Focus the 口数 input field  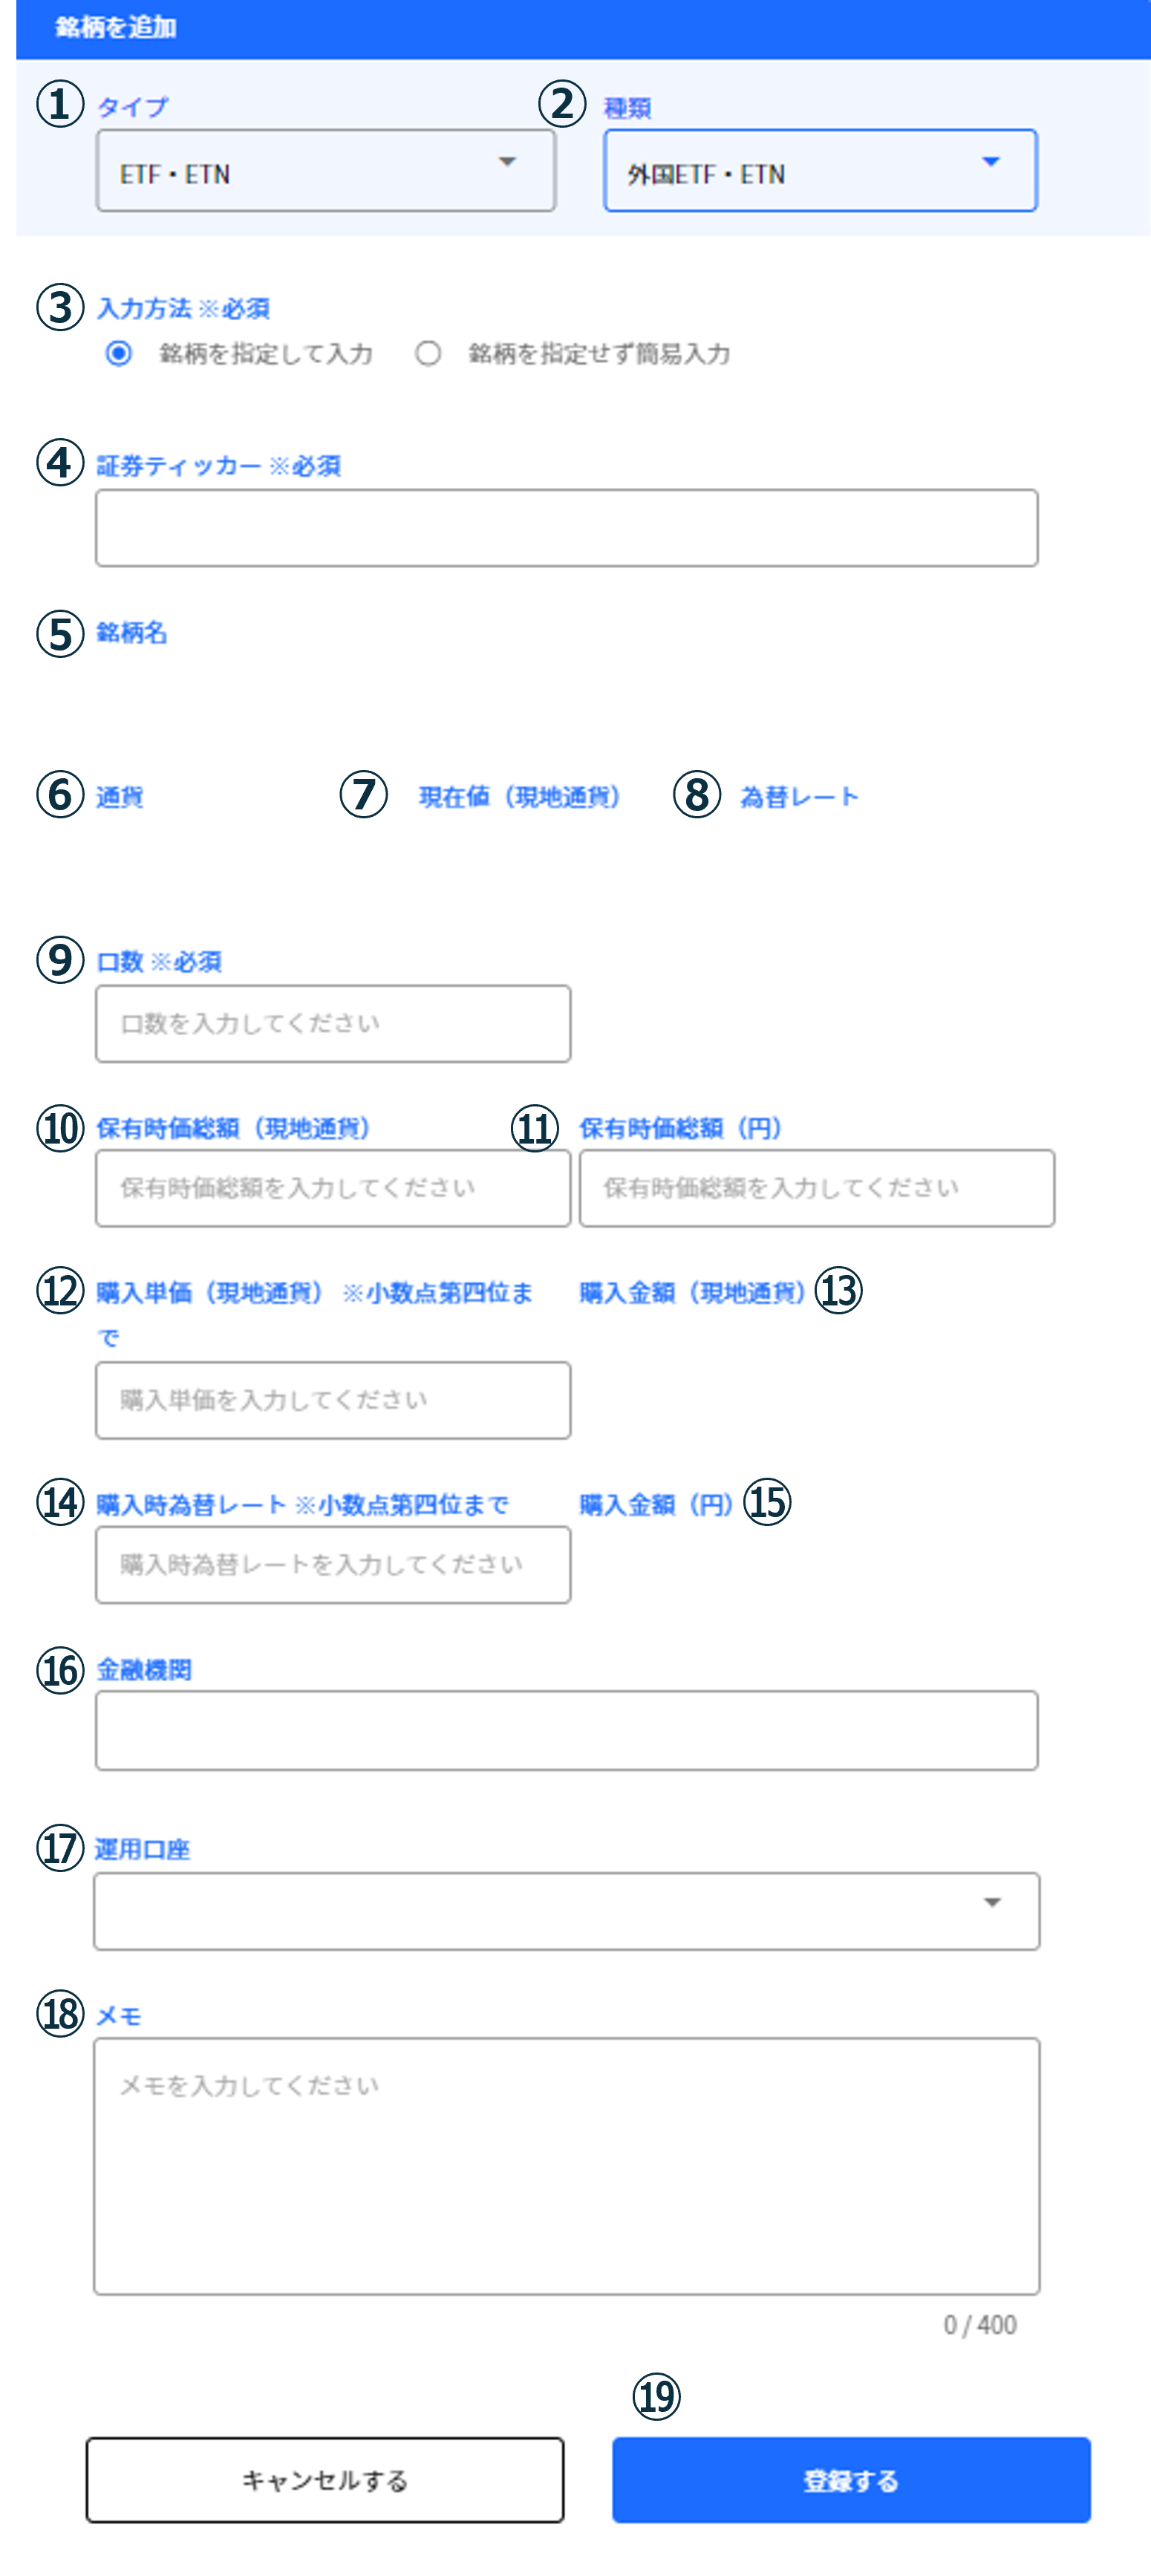pyautogui.click(x=333, y=1024)
